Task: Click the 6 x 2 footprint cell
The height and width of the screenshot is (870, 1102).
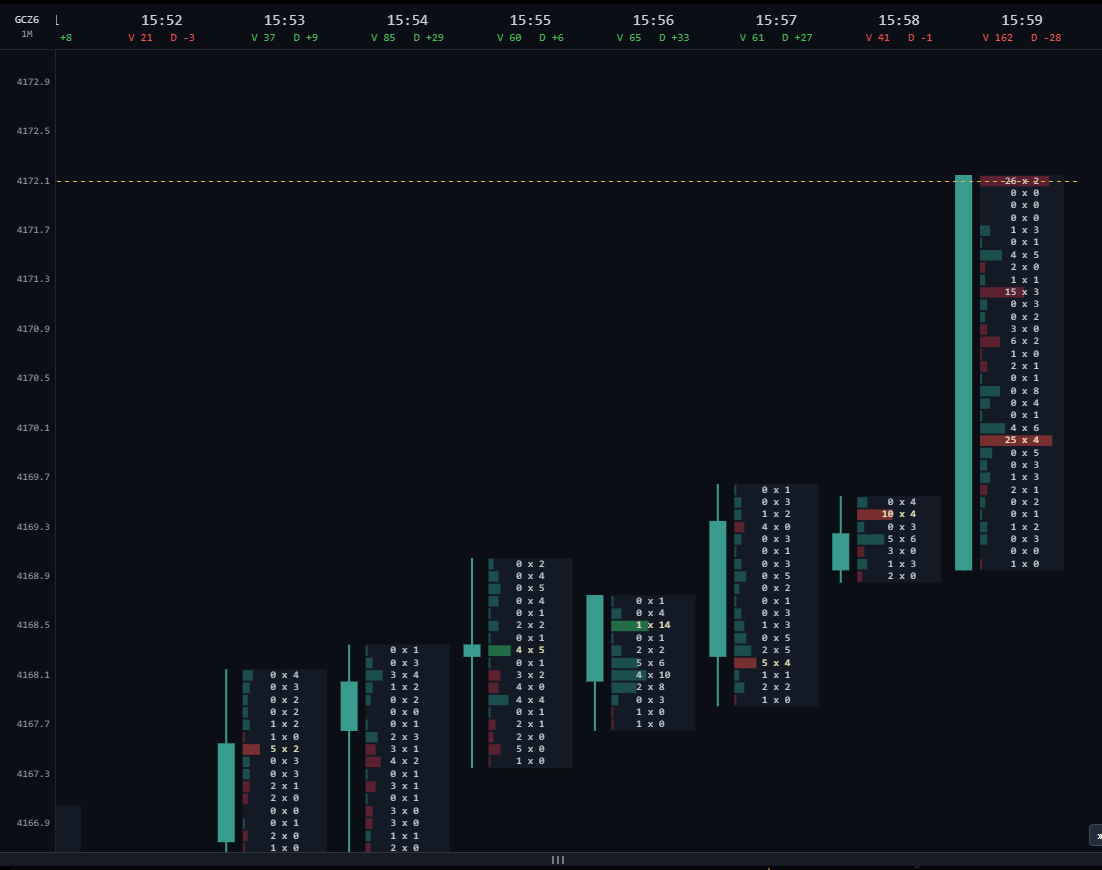Action: point(1022,342)
